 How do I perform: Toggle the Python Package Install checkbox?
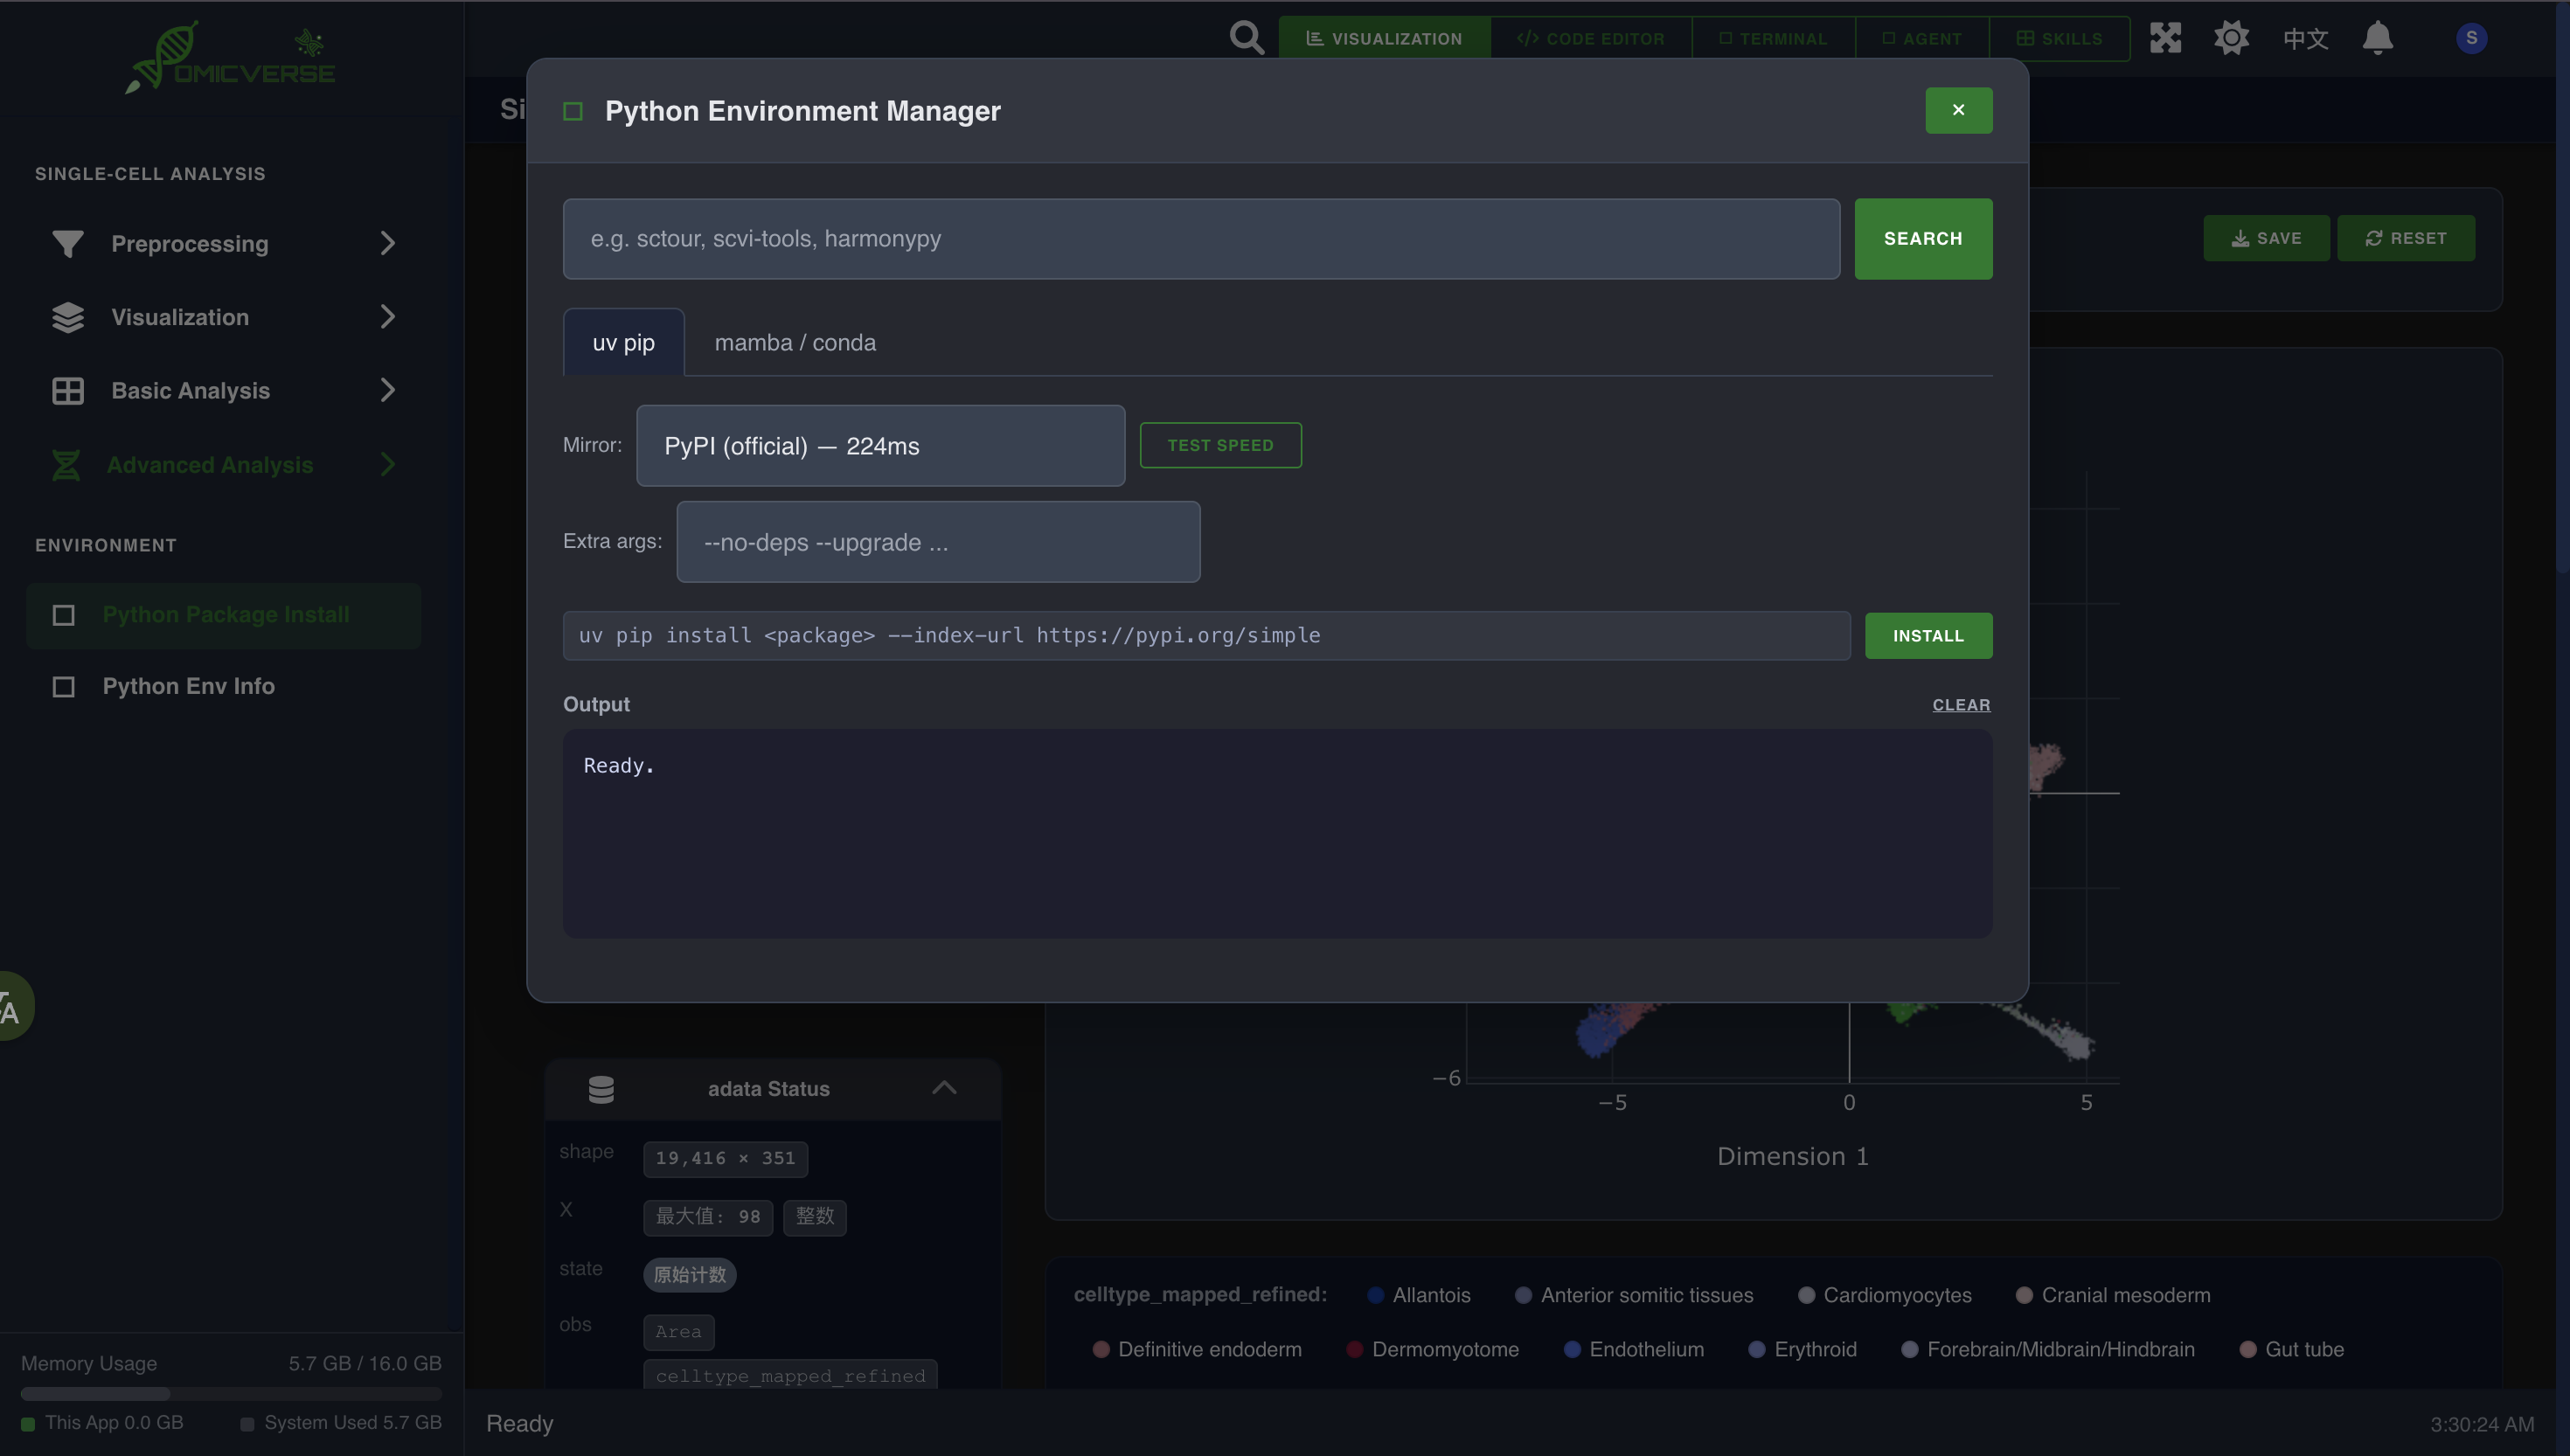tap(64, 615)
